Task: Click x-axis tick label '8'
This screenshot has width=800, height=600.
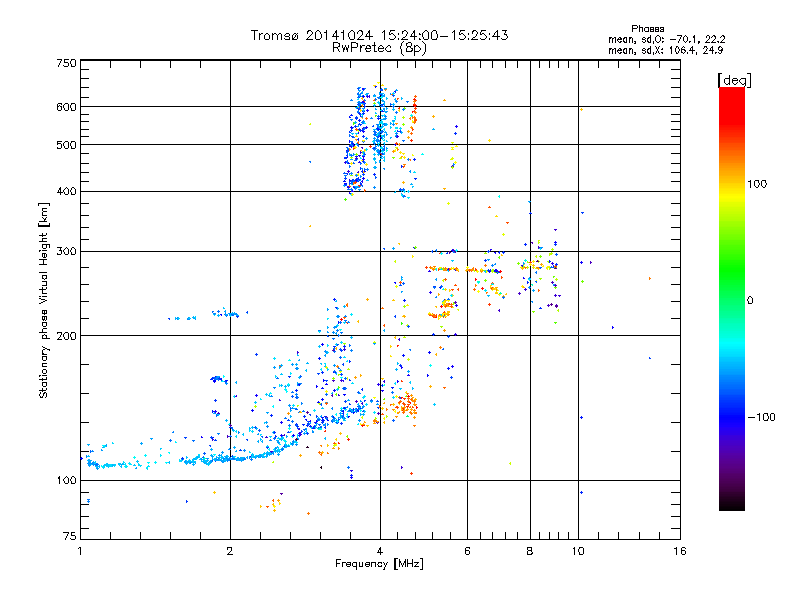Action: click(x=530, y=551)
